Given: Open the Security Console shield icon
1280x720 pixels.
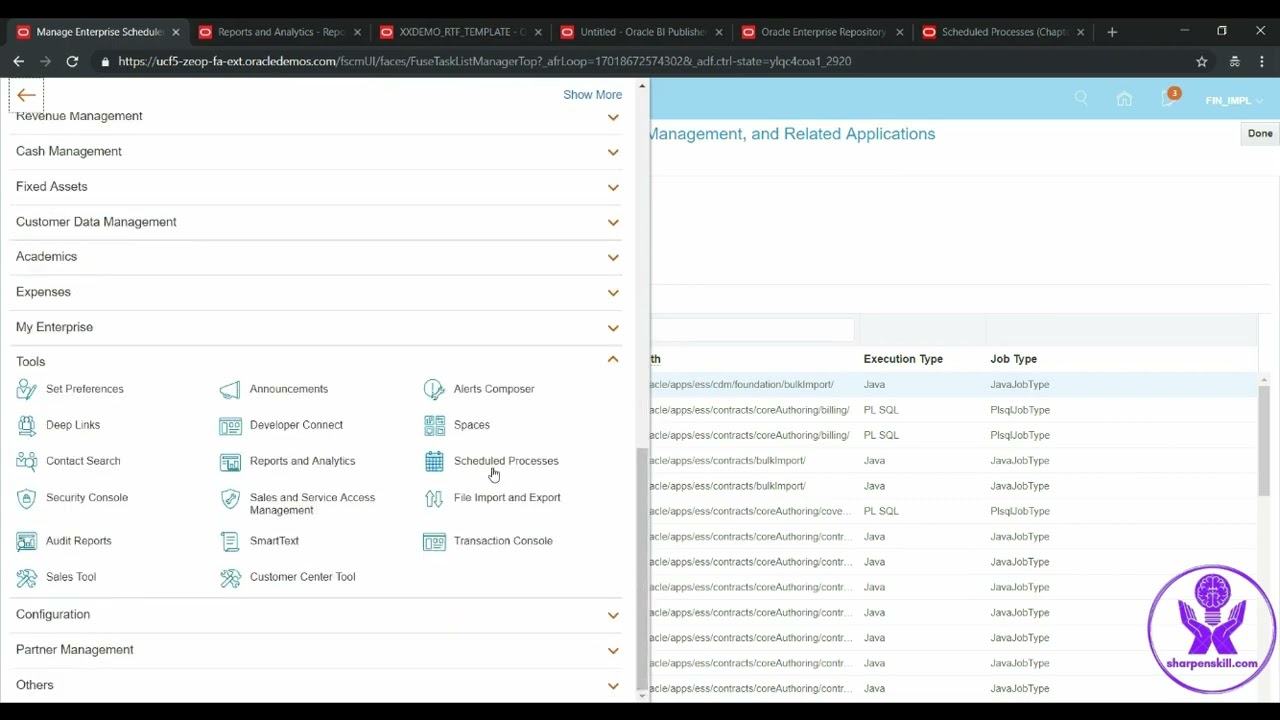Looking at the screenshot, I should [27, 497].
